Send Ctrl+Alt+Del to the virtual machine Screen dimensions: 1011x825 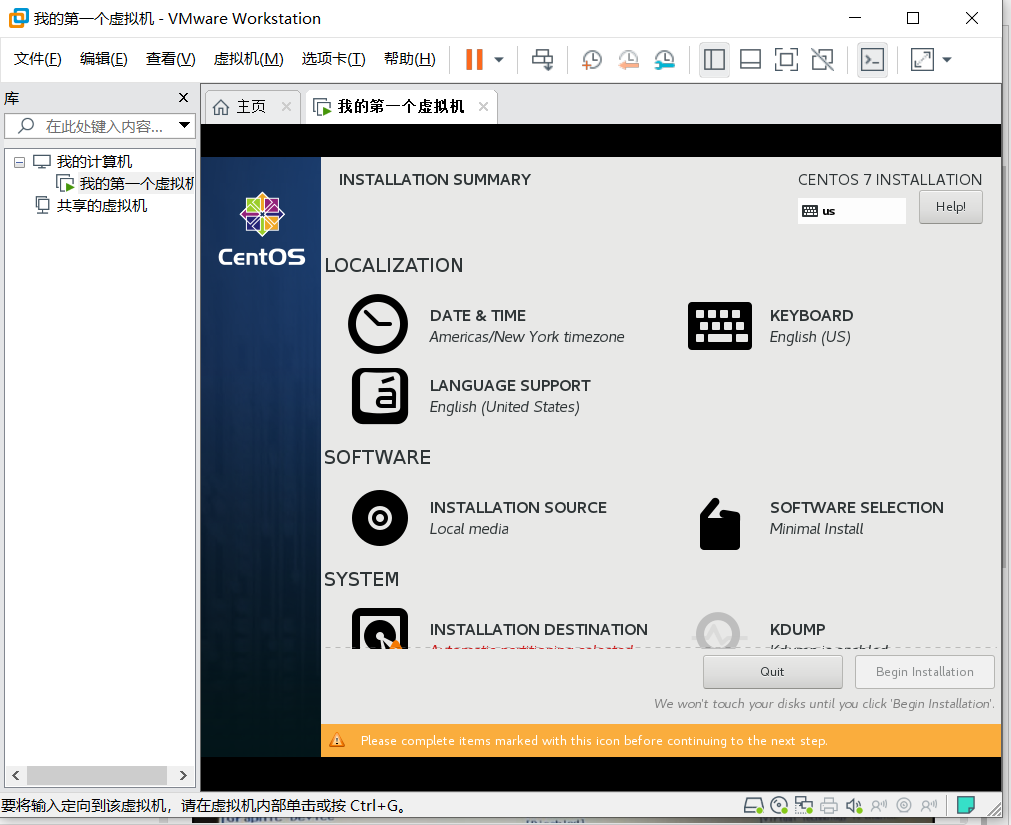point(542,59)
